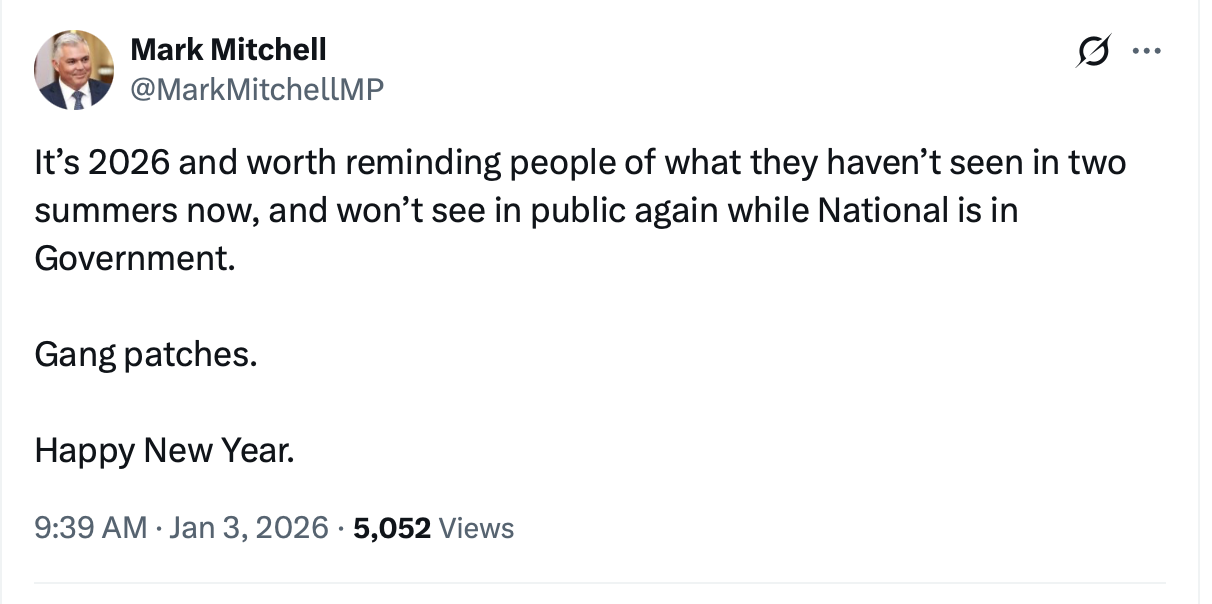Click the @MarkMitchellMP handle
Viewport: 1212px width, 604px height.
257,89
